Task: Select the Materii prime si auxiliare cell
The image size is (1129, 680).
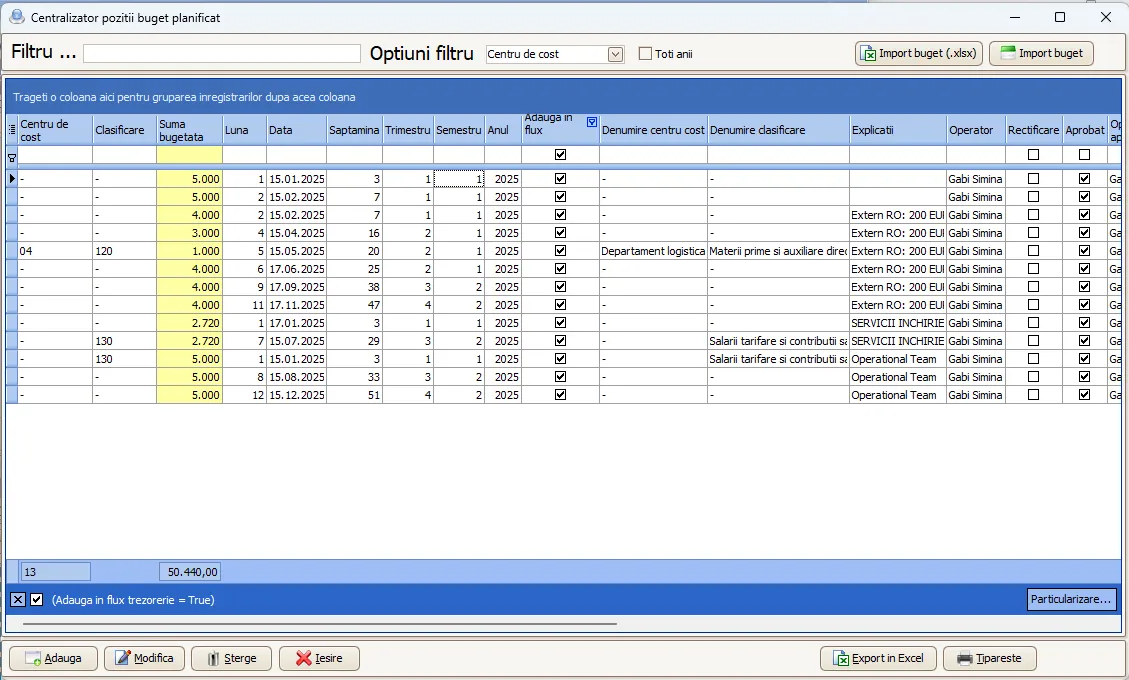Action: (x=778, y=251)
